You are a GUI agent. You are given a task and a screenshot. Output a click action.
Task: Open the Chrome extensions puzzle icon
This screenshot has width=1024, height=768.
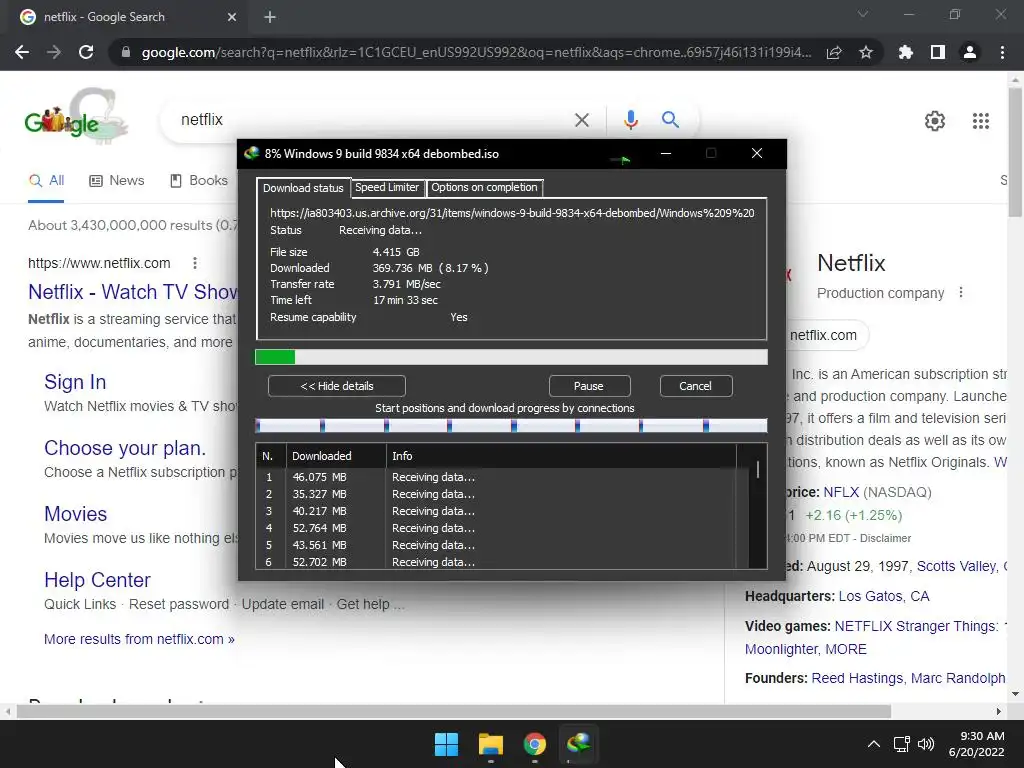[x=906, y=52]
